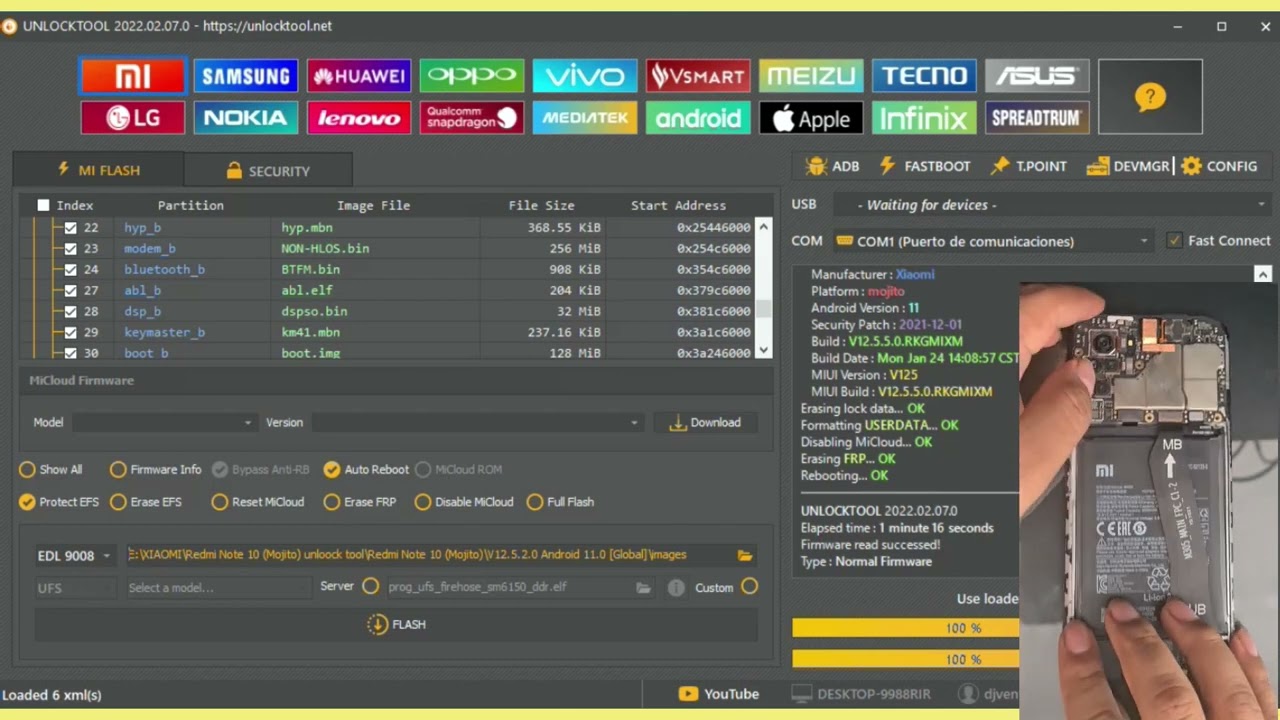Screen dimensions: 1280x720
Task: Select the Spreadtrum chipset icon
Action: 1037,118
